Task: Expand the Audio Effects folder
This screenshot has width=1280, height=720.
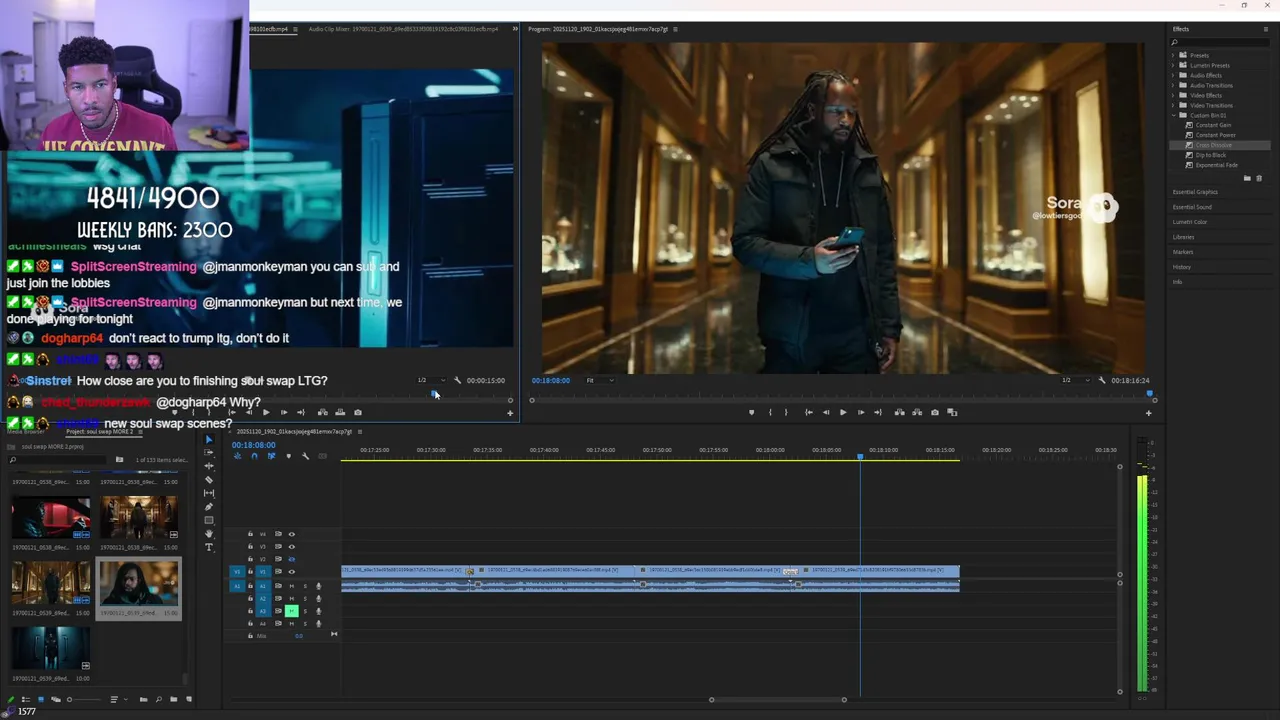Action: [1175, 75]
